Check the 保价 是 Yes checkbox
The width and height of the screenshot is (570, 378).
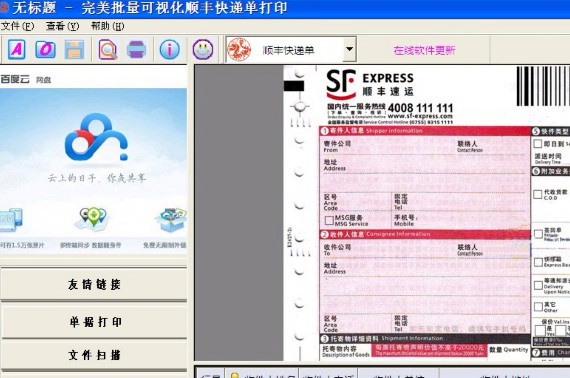click(540, 330)
